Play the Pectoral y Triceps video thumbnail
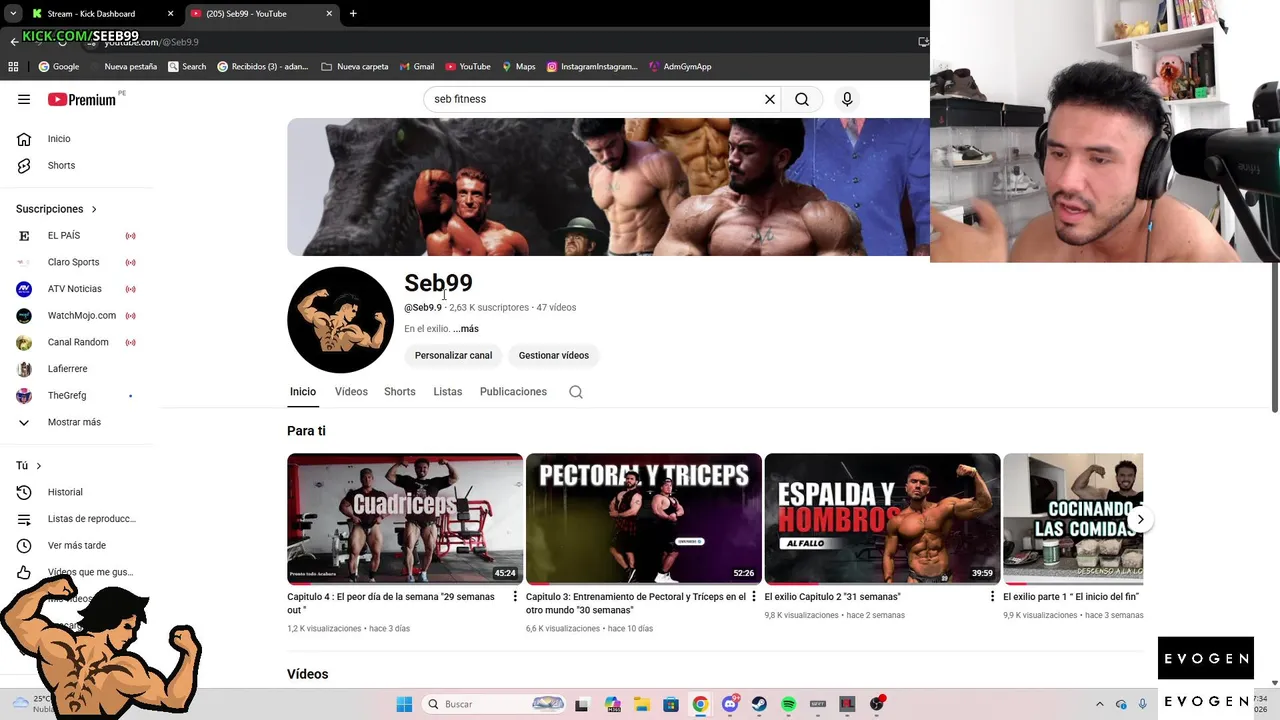1280x720 pixels. click(x=644, y=519)
